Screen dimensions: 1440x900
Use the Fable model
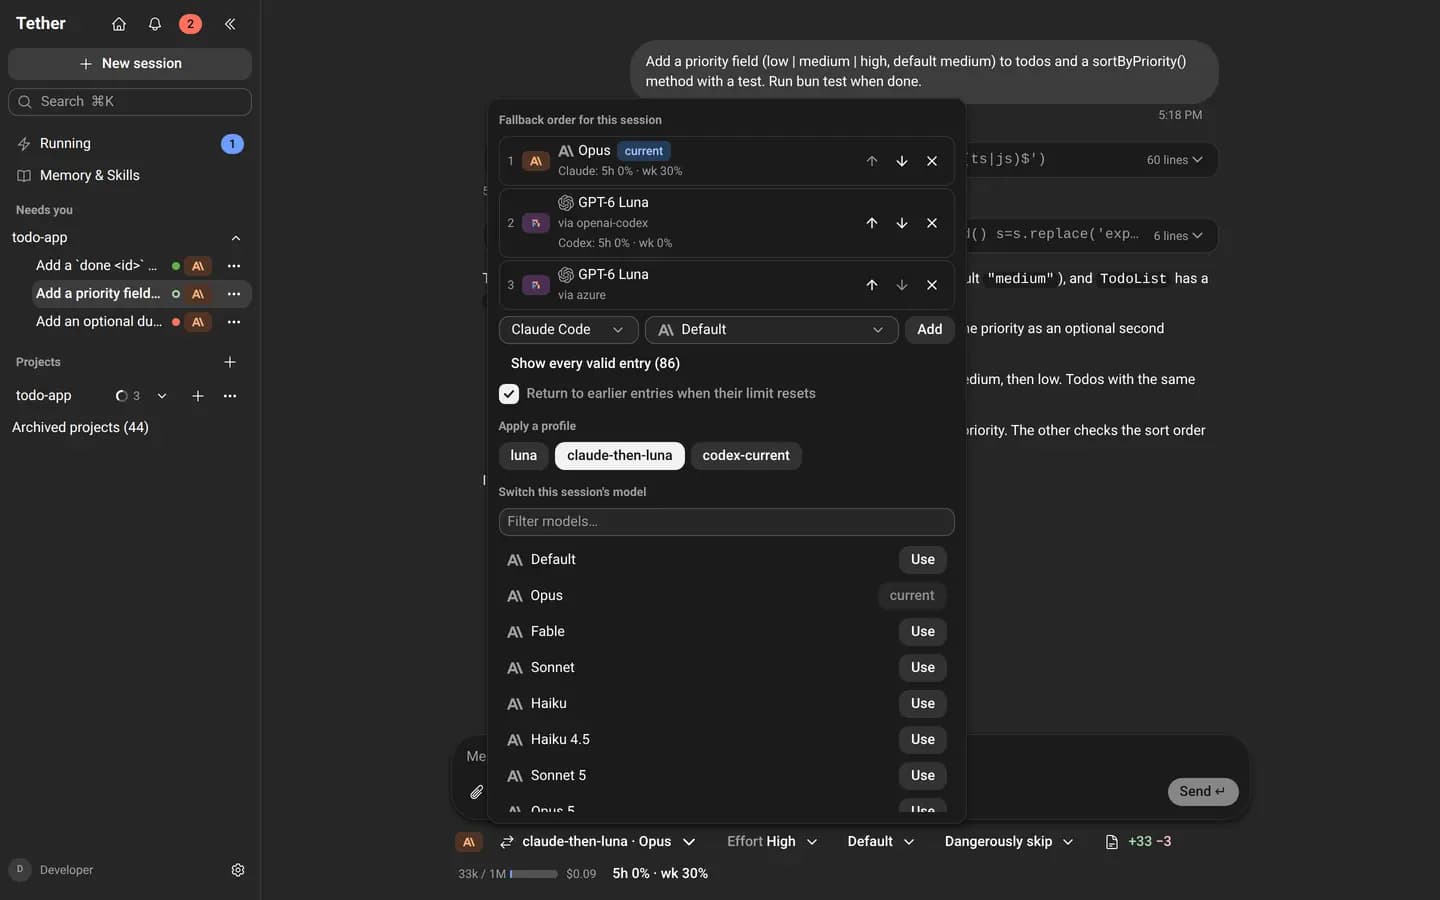tap(923, 632)
